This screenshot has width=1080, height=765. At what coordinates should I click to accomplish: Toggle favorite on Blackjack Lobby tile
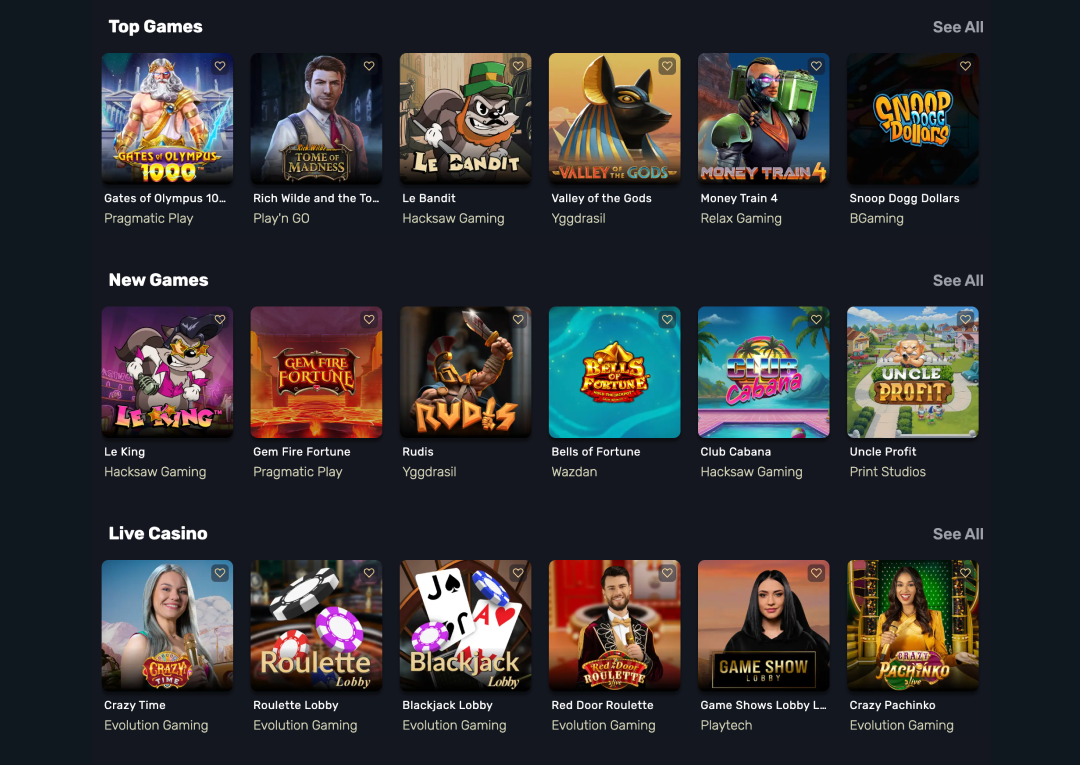518,573
